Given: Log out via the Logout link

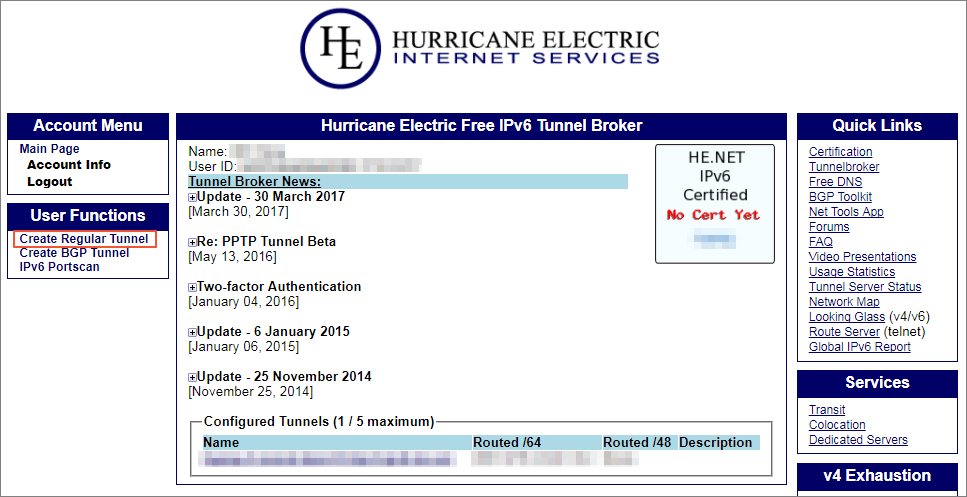Looking at the screenshot, I should tap(49, 182).
